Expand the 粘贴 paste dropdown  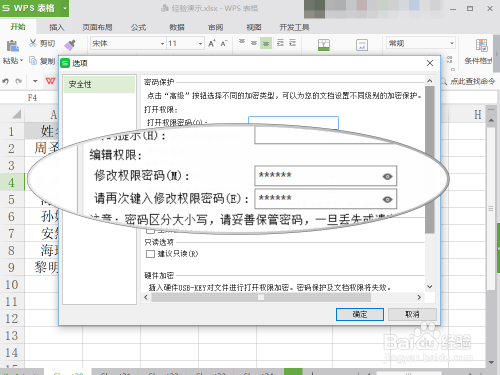point(21,61)
